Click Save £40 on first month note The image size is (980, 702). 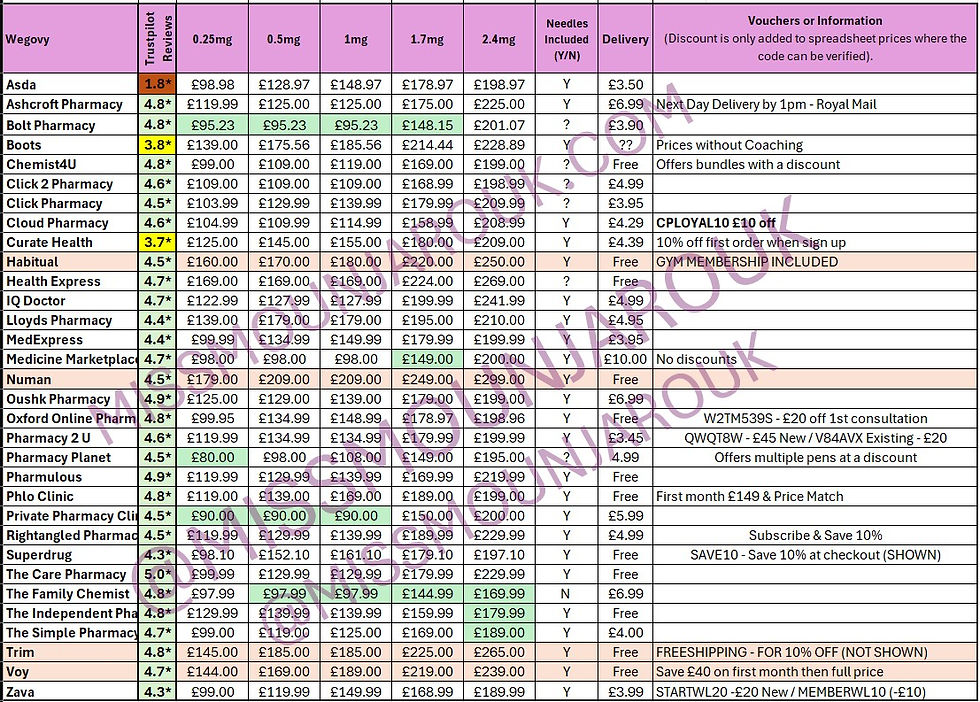(x=815, y=671)
